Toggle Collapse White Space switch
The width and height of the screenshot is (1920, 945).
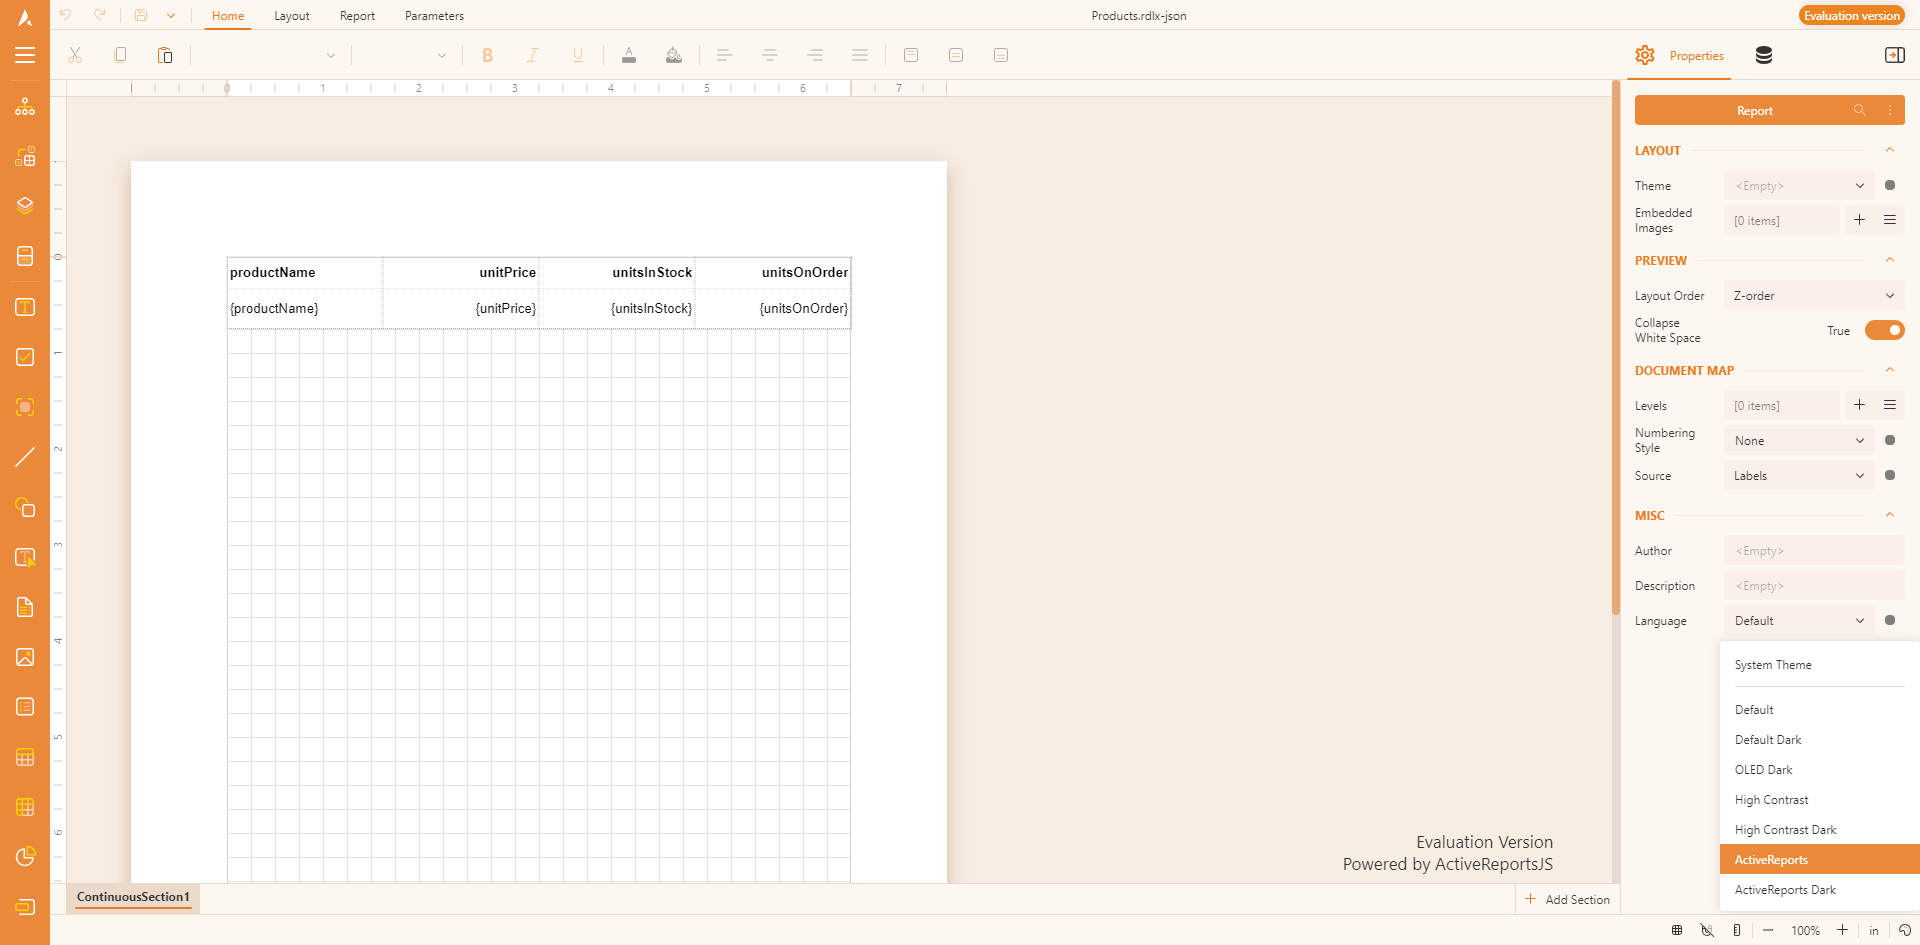point(1884,331)
